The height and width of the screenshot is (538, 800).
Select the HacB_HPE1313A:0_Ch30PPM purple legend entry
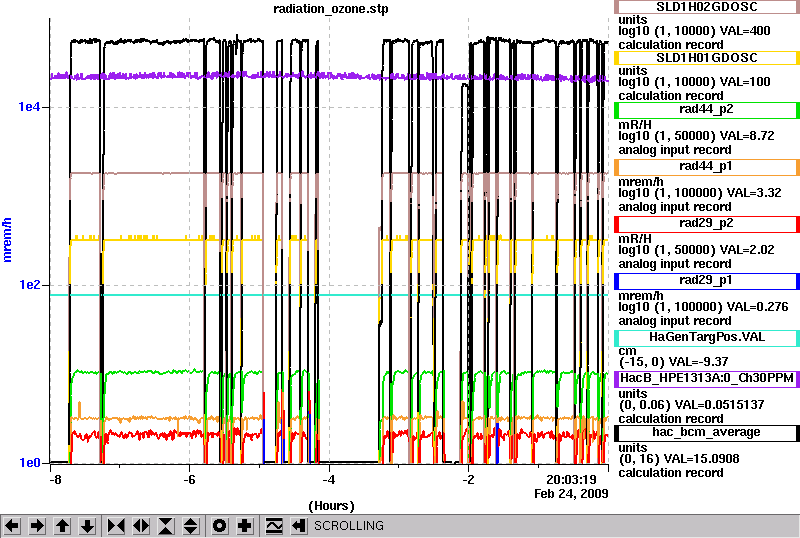pyautogui.click(x=707, y=378)
